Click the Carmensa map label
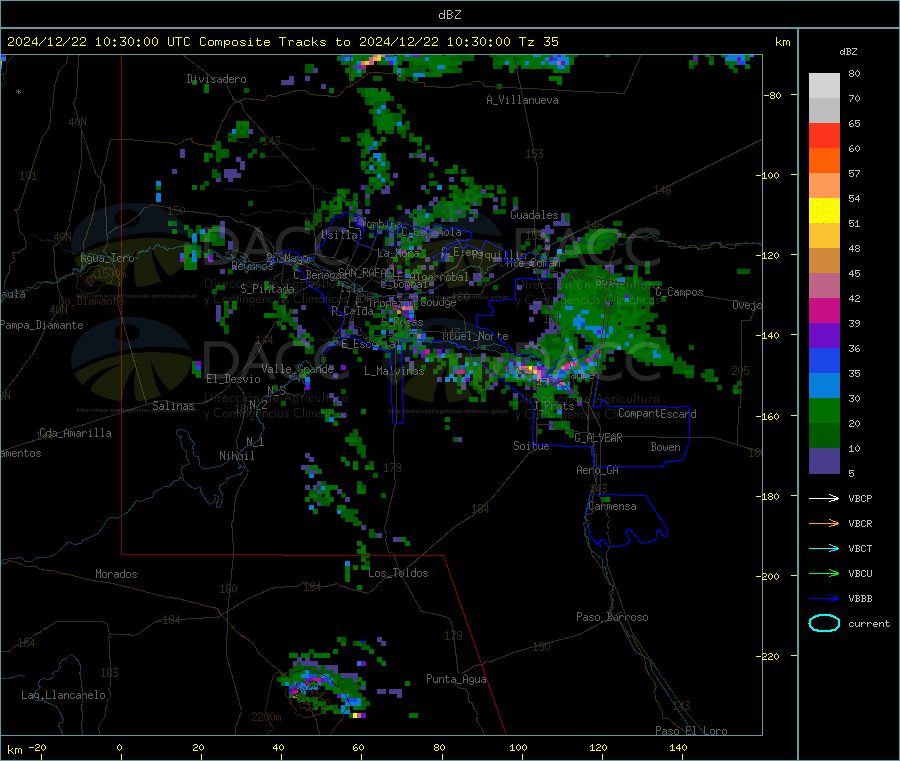 tap(612, 506)
